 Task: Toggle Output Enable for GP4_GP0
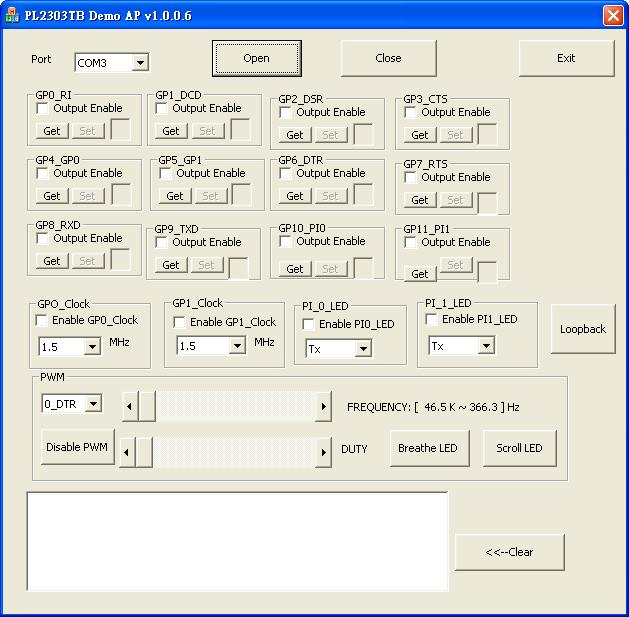pyautogui.click(x=42, y=173)
